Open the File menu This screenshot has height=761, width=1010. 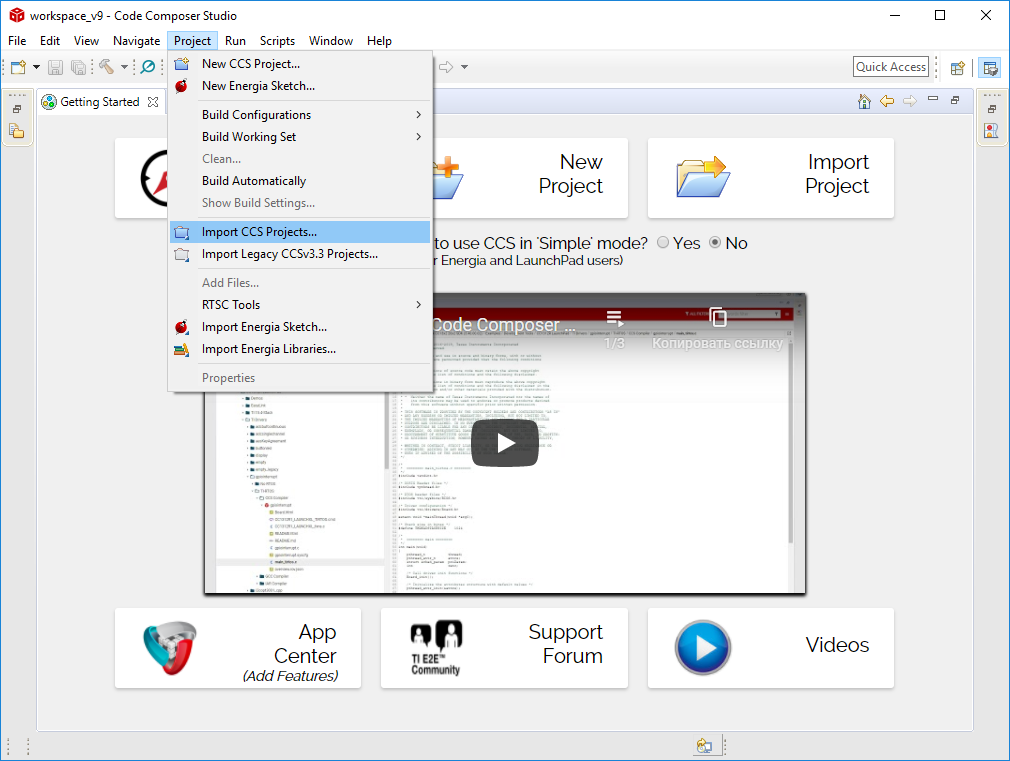coord(17,41)
